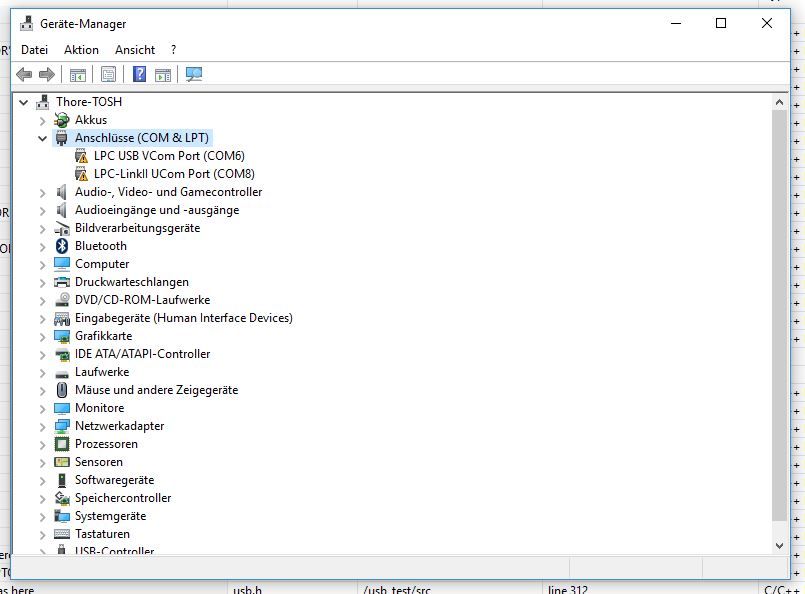Click the Grafikkarte icon
Viewport: 805px width, 594px height.
tap(62, 336)
